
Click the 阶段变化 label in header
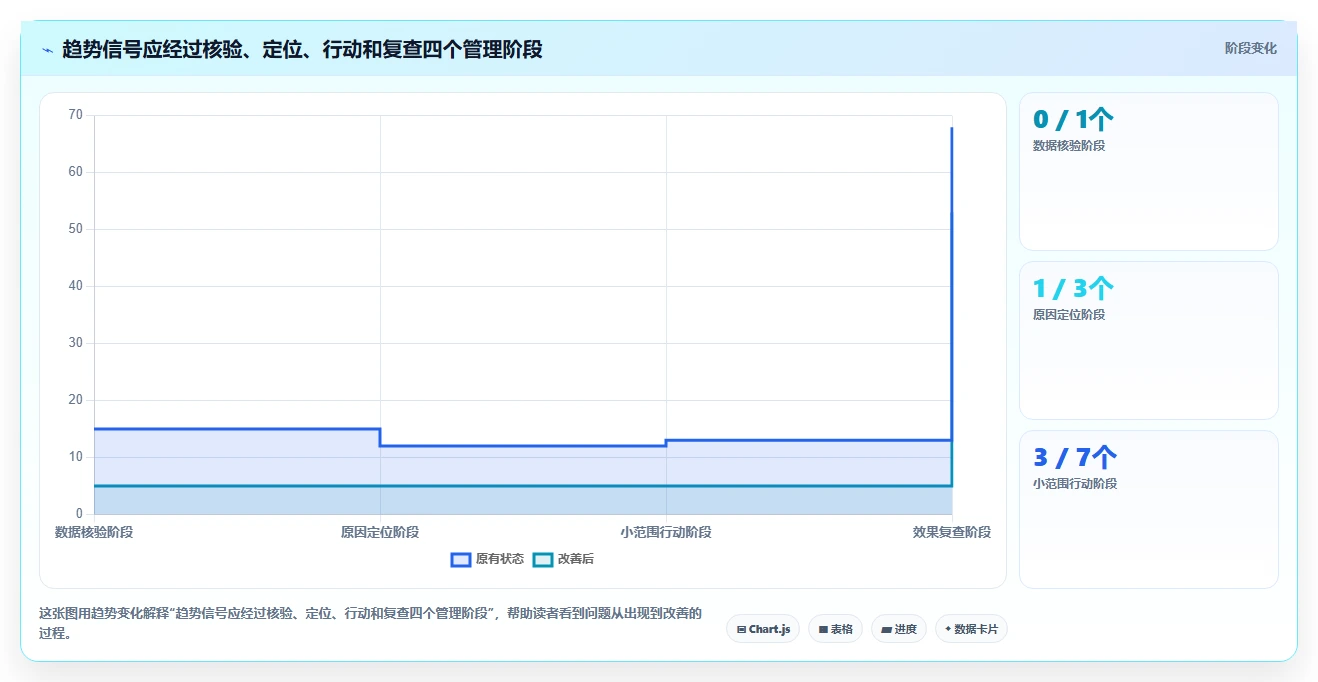click(x=1250, y=48)
